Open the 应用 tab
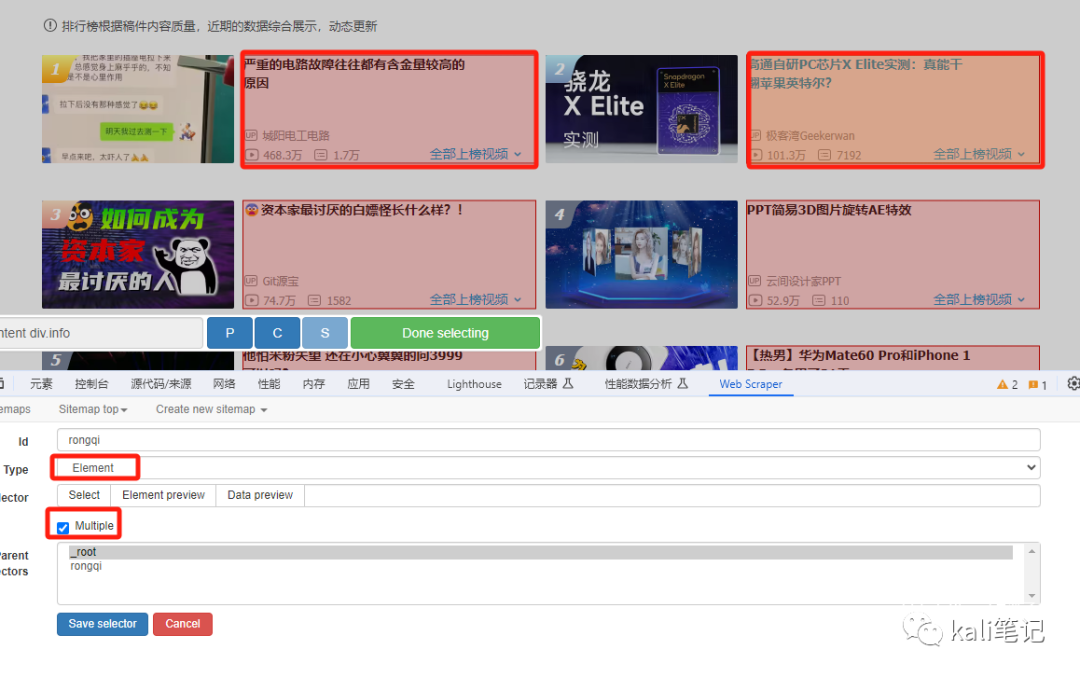The width and height of the screenshot is (1080, 677). pos(358,384)
